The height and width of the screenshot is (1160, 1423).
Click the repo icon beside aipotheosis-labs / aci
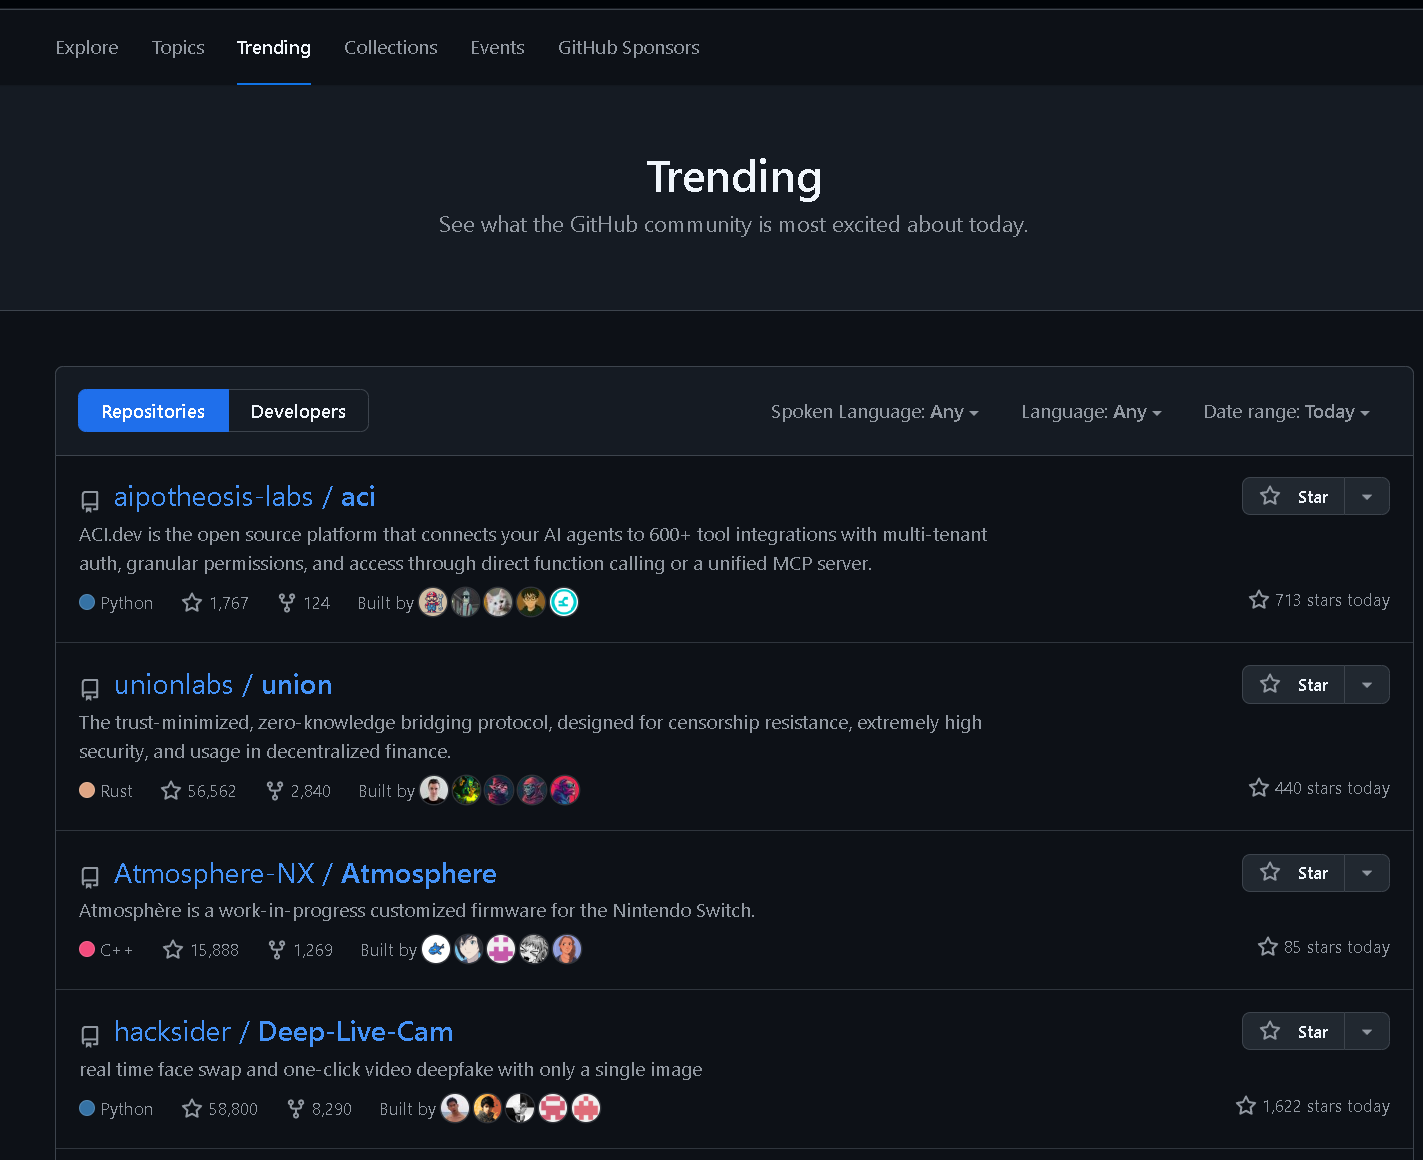point(90,501)
